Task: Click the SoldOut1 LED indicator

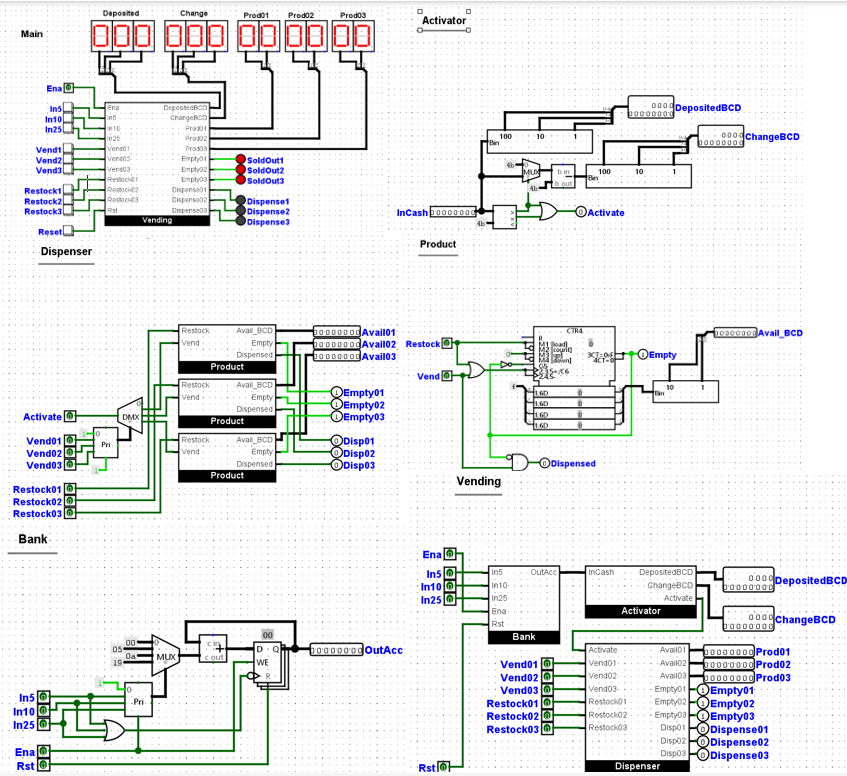Action: pyautogui.click(x=240, y=158)
